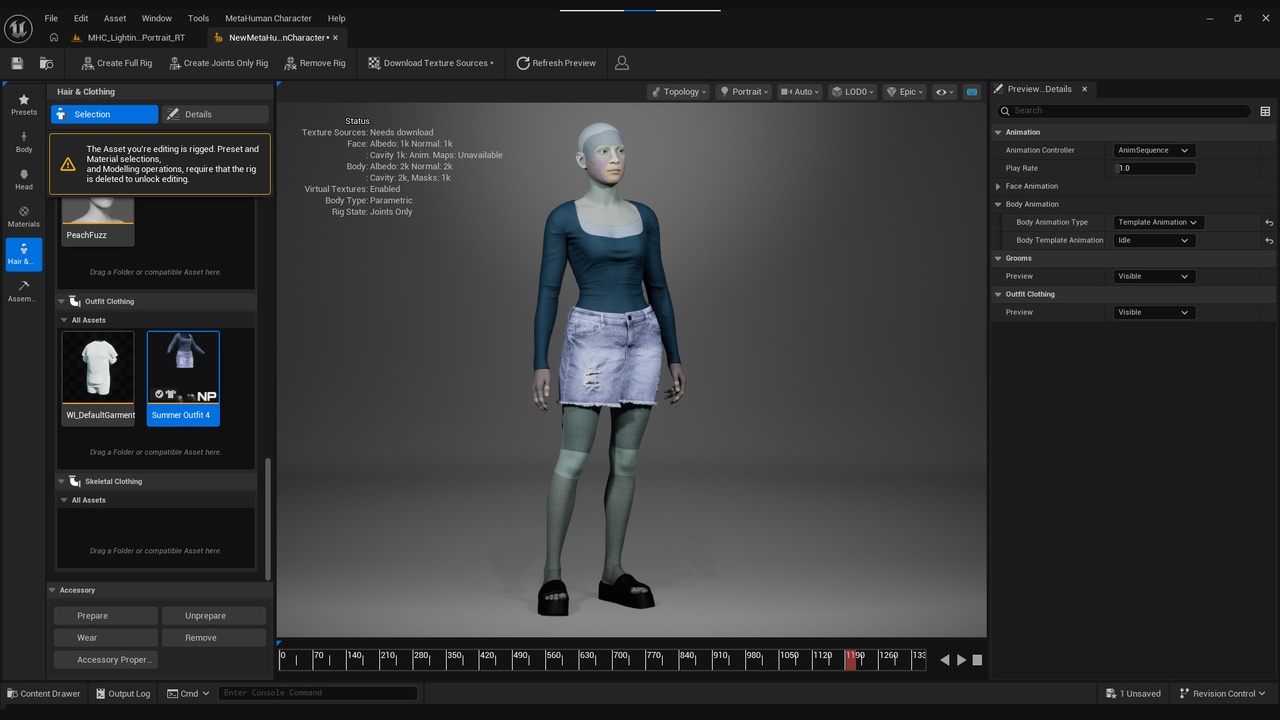This screenshot has height=720, width=1280.
Task: Toggle the blue keyboard shortcuts viewport icon
Action: pyautogui.click(x=971, y=92)
